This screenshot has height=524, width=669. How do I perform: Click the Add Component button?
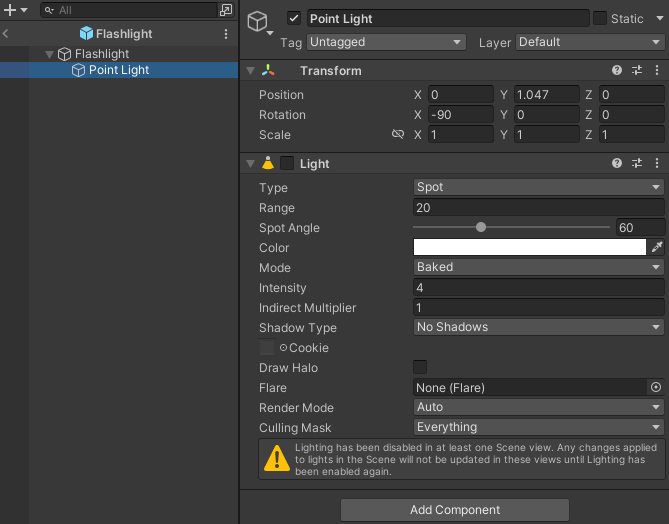pyautogui.click(x=455, y=510)
